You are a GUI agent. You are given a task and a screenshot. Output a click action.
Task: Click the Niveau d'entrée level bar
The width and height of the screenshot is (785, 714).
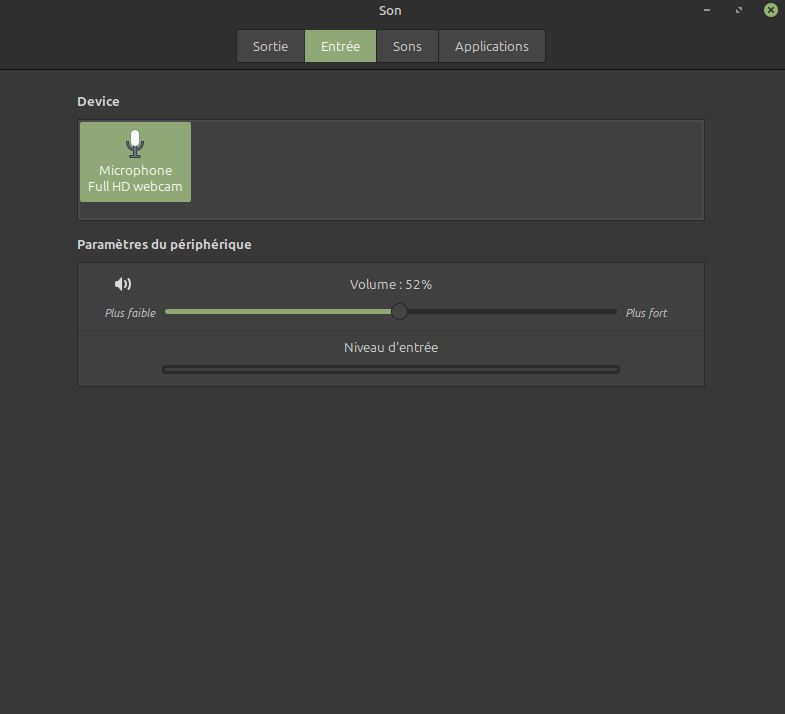(391, 370)
